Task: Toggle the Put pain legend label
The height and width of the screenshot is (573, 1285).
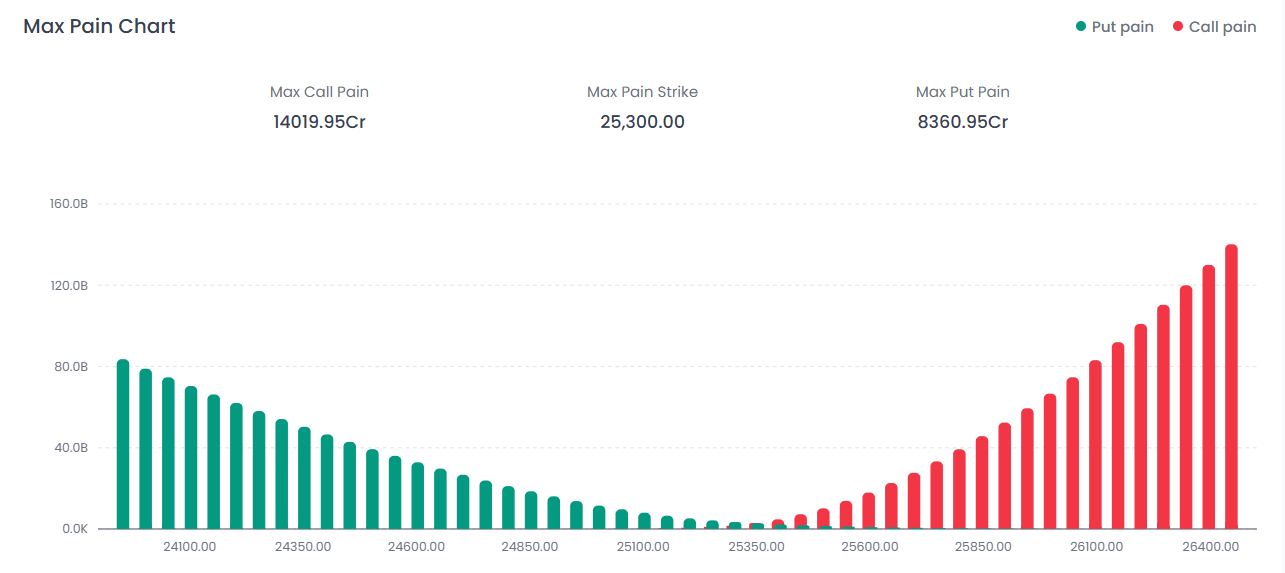Action: 1122,27
